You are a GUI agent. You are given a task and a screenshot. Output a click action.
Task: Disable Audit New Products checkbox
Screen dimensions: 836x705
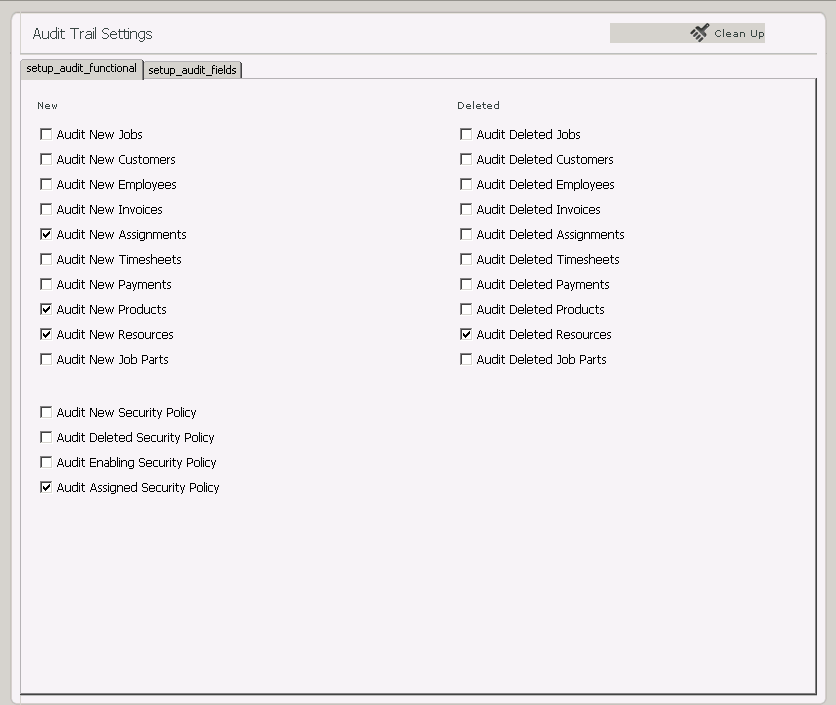pos(46,309)
